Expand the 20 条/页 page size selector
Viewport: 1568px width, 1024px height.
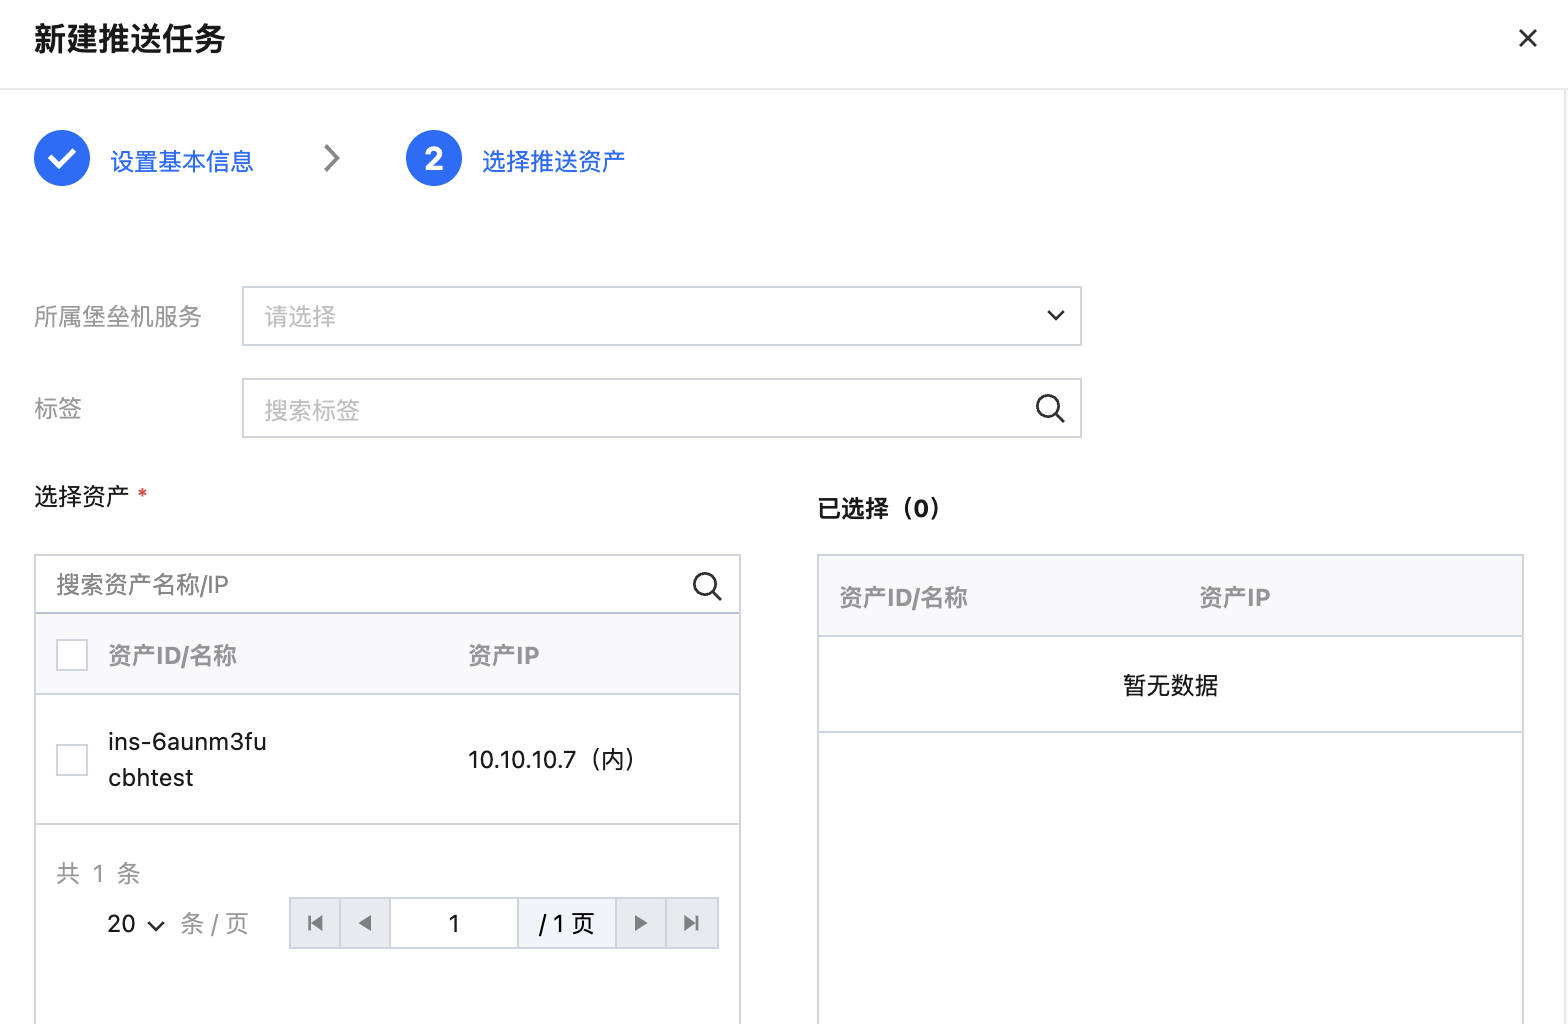136,924
